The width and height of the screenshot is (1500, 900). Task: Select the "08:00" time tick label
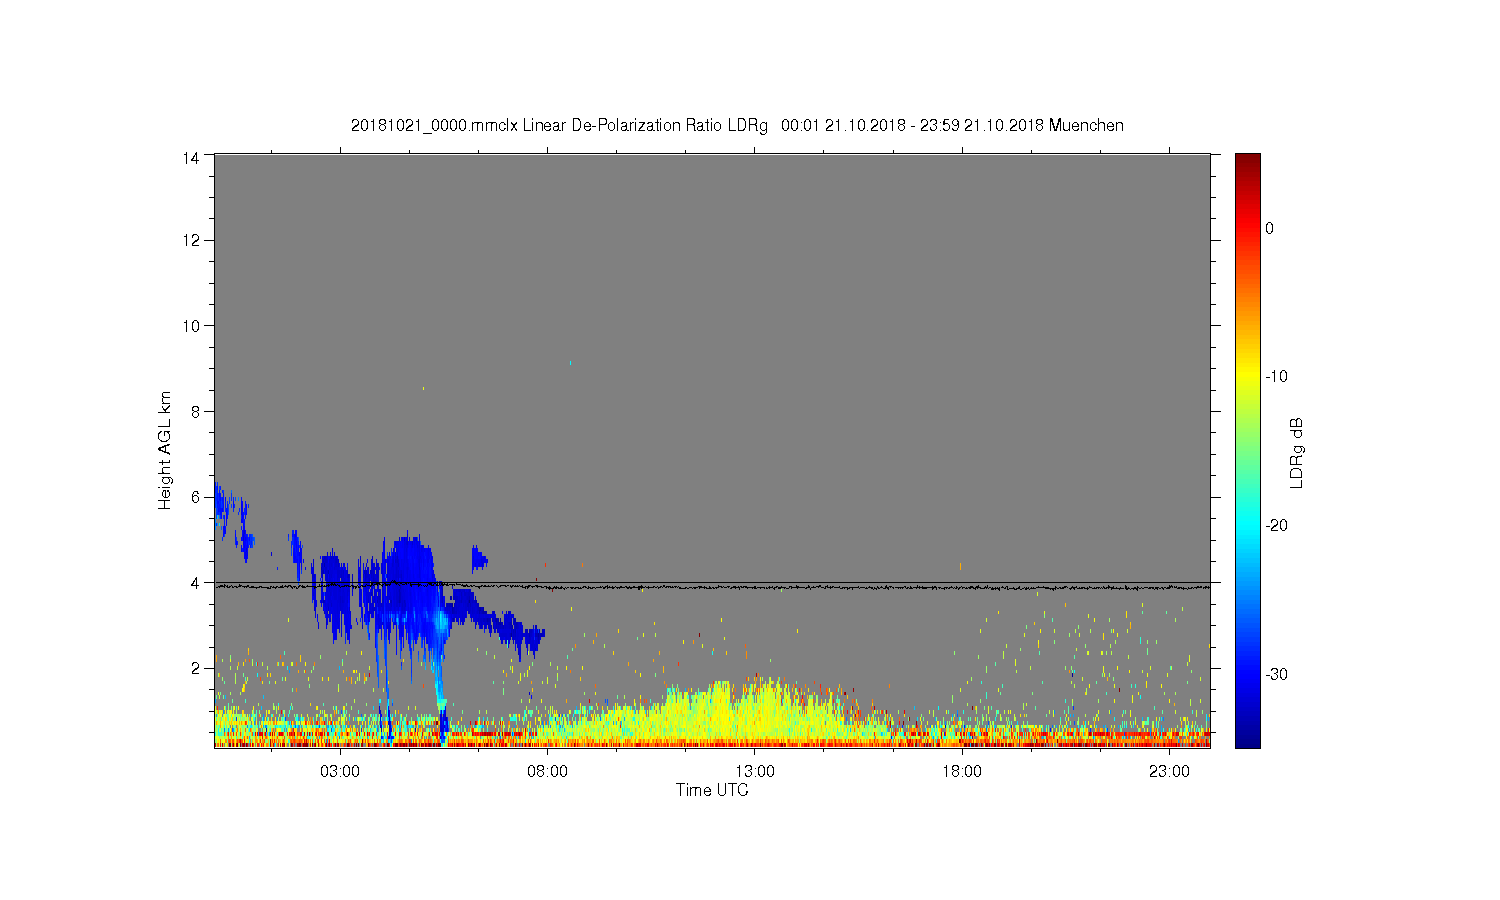548,772
